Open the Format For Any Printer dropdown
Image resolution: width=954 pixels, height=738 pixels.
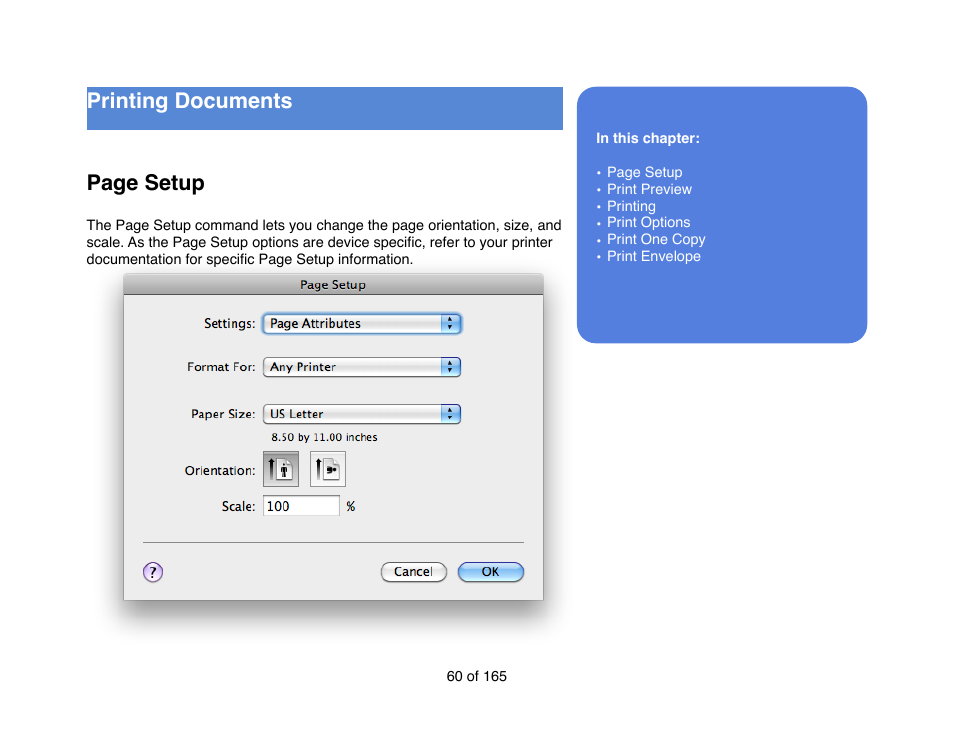point(362,367)
